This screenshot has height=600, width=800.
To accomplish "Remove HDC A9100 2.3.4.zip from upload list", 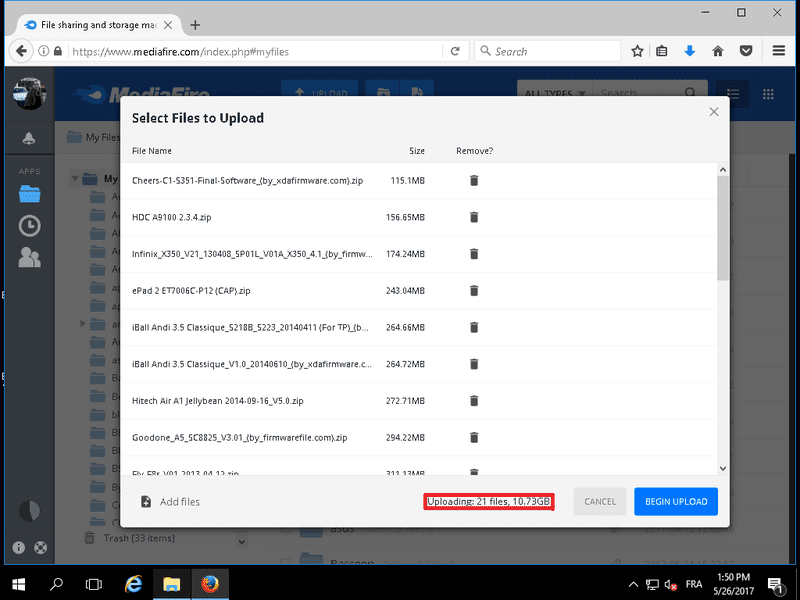I will click(x=474, y=217).
